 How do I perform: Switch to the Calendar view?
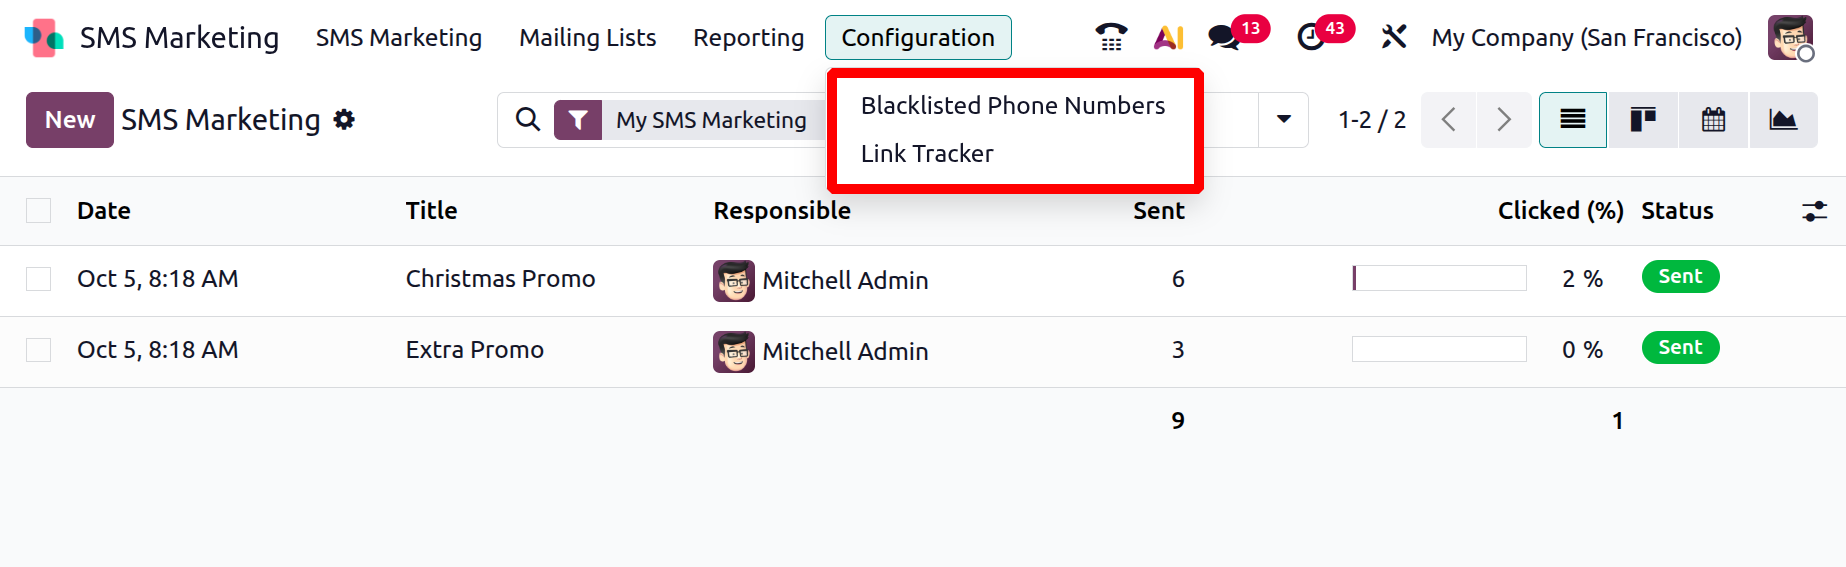(1713, 120)
